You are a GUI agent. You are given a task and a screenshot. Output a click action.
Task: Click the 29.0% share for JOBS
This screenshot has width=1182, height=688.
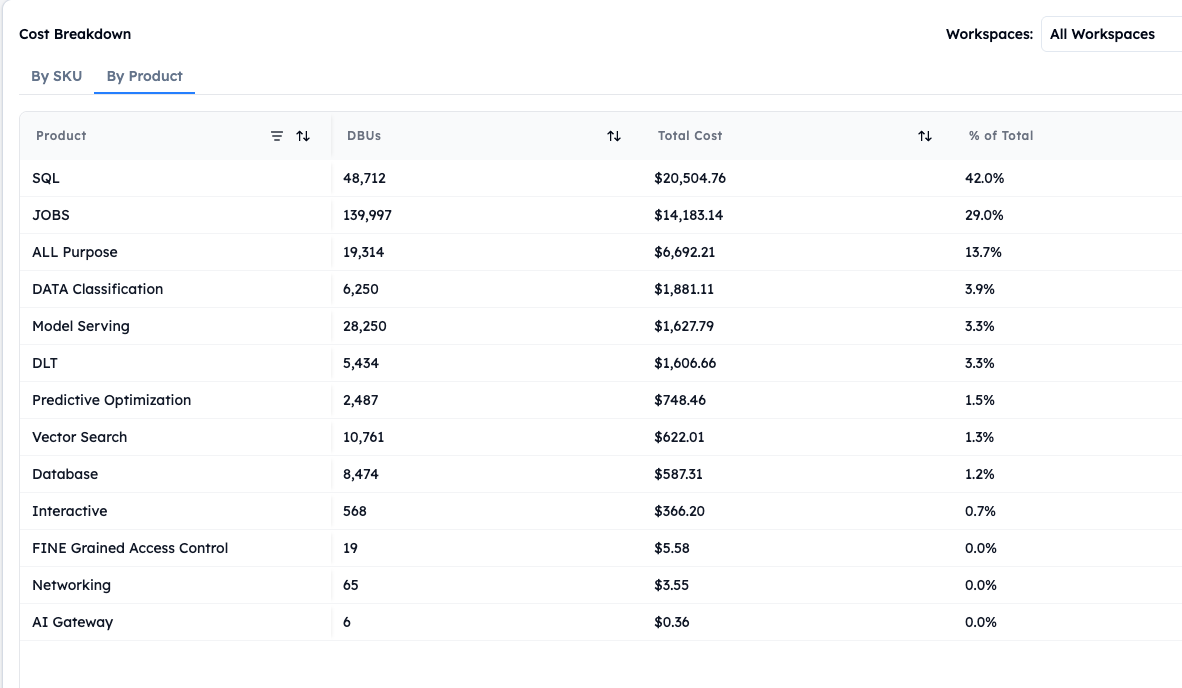[984, 216]
